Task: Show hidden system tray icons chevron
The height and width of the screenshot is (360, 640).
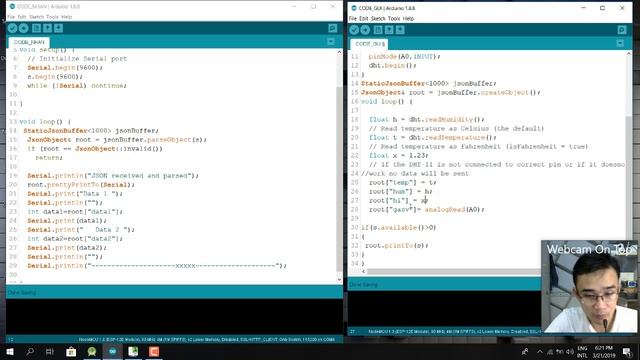Action: point(540,351)
